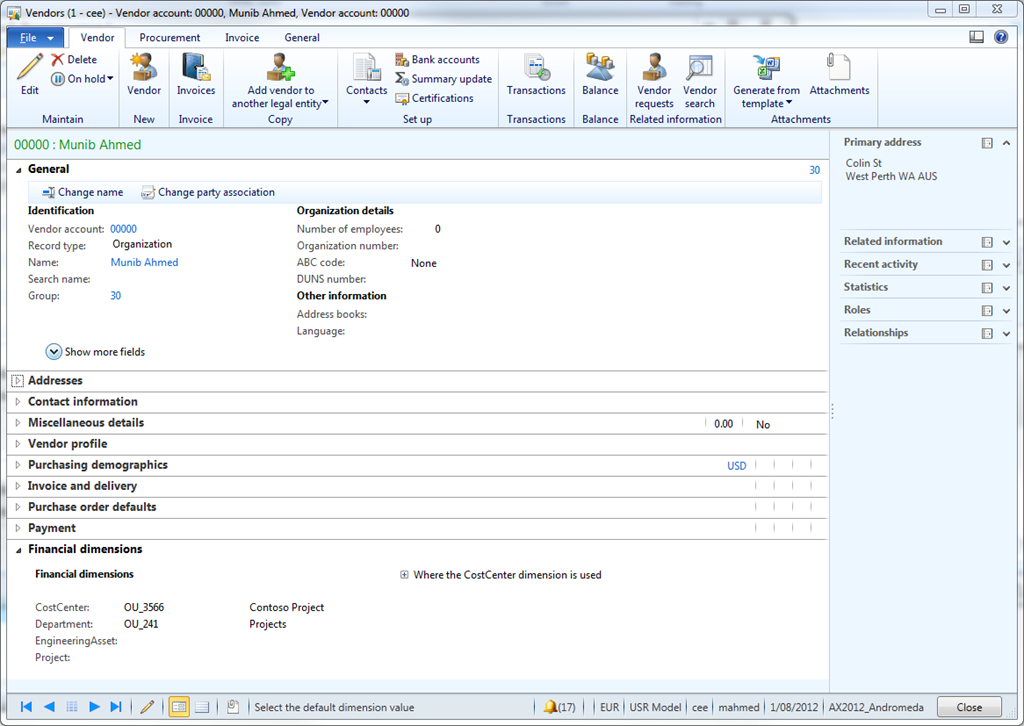Expand the Roles pane
Image resolution: width=1024 pixels, height=726 pixels.
click(x=1006, y=311)
